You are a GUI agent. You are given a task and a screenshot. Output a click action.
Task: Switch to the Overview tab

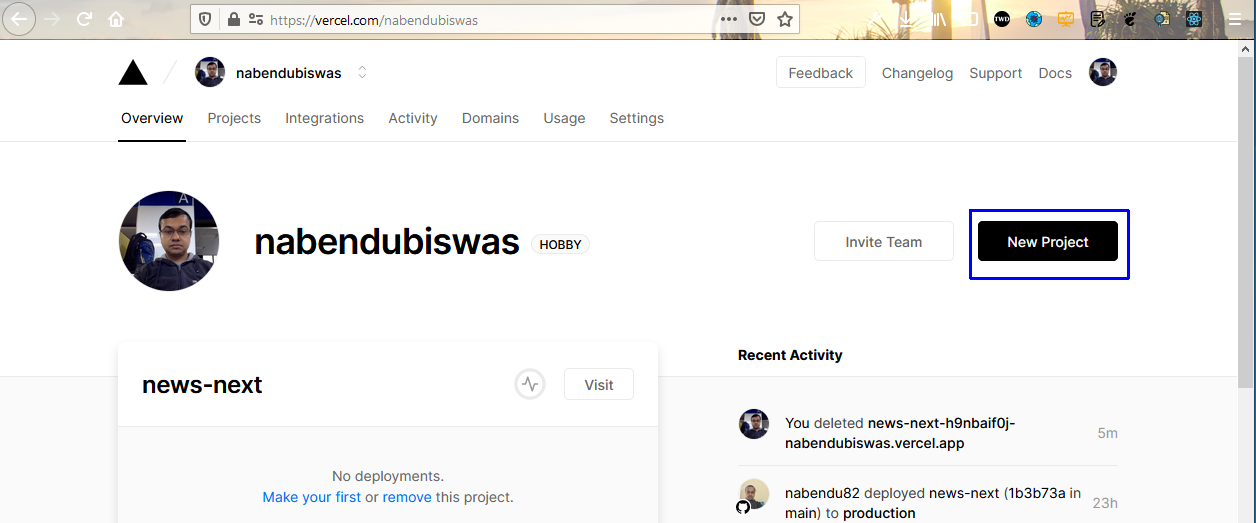[x=152, y=118]
